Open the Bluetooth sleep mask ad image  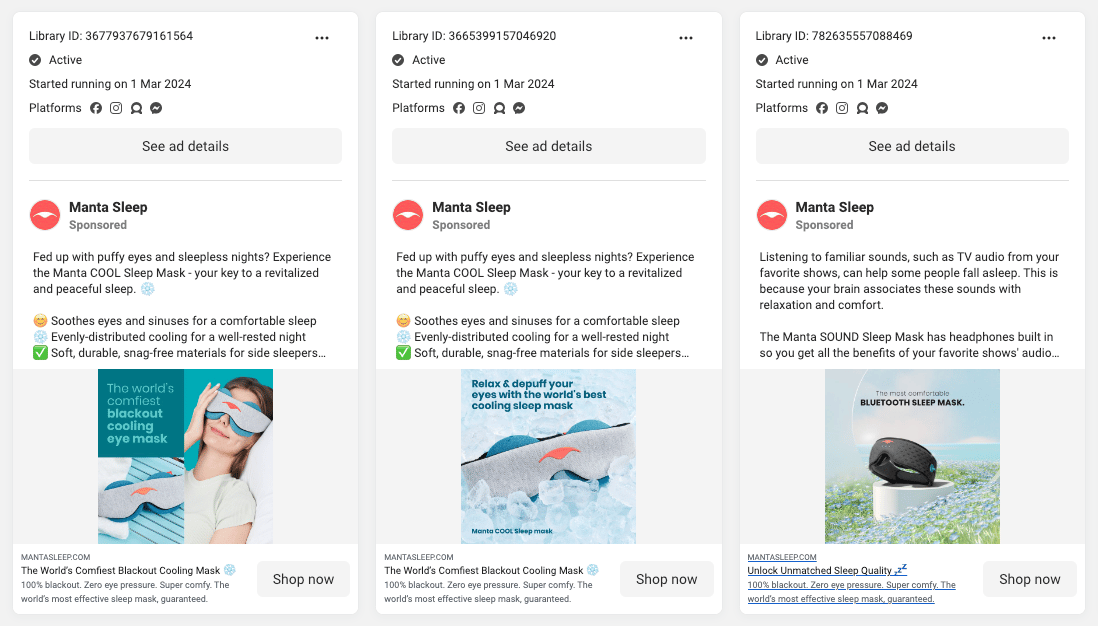(912, 457)
